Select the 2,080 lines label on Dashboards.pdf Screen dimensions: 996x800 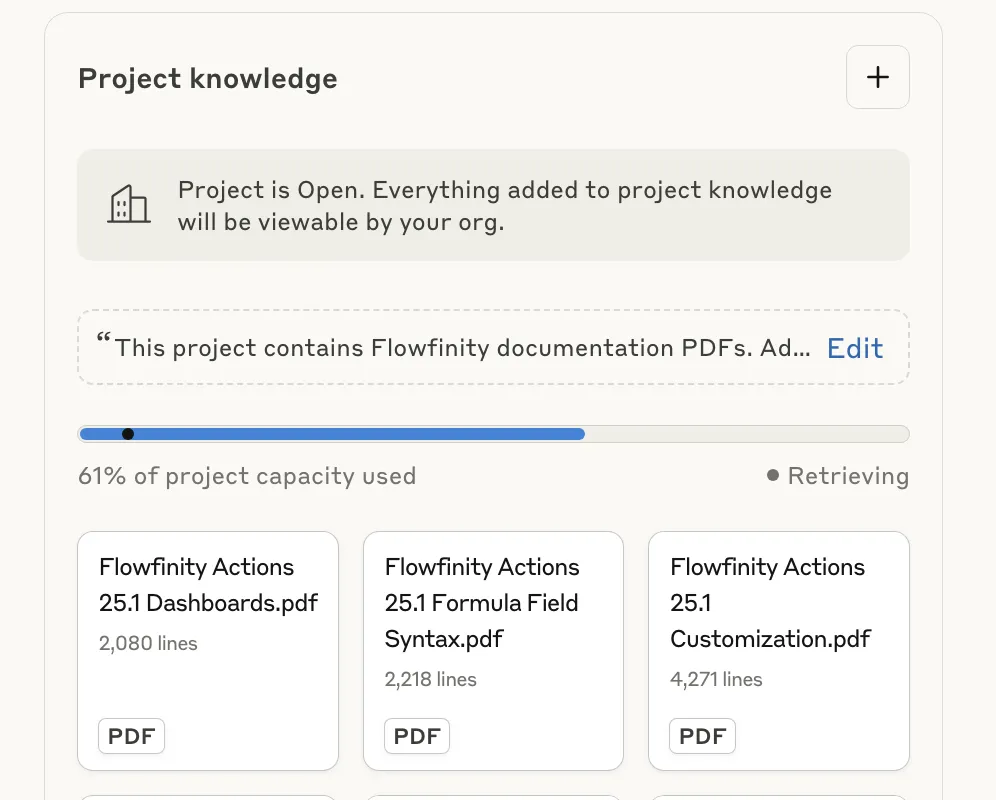point(148,643)
